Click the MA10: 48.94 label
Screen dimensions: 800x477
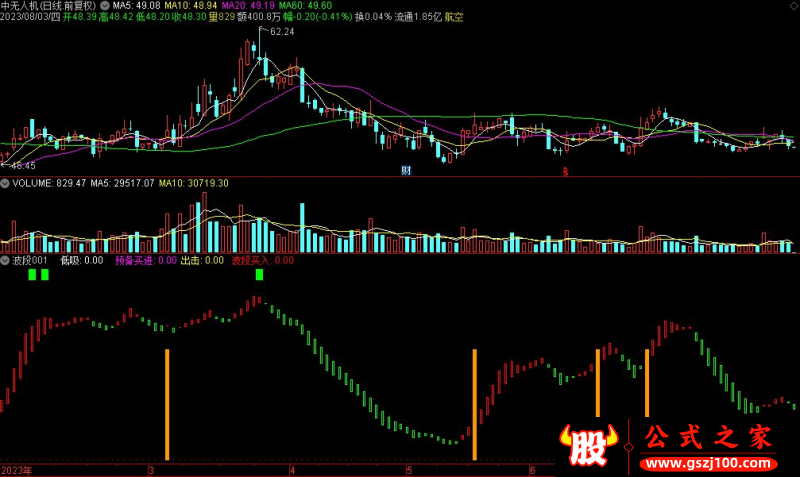pyautogui.click(x=191, y=6)
